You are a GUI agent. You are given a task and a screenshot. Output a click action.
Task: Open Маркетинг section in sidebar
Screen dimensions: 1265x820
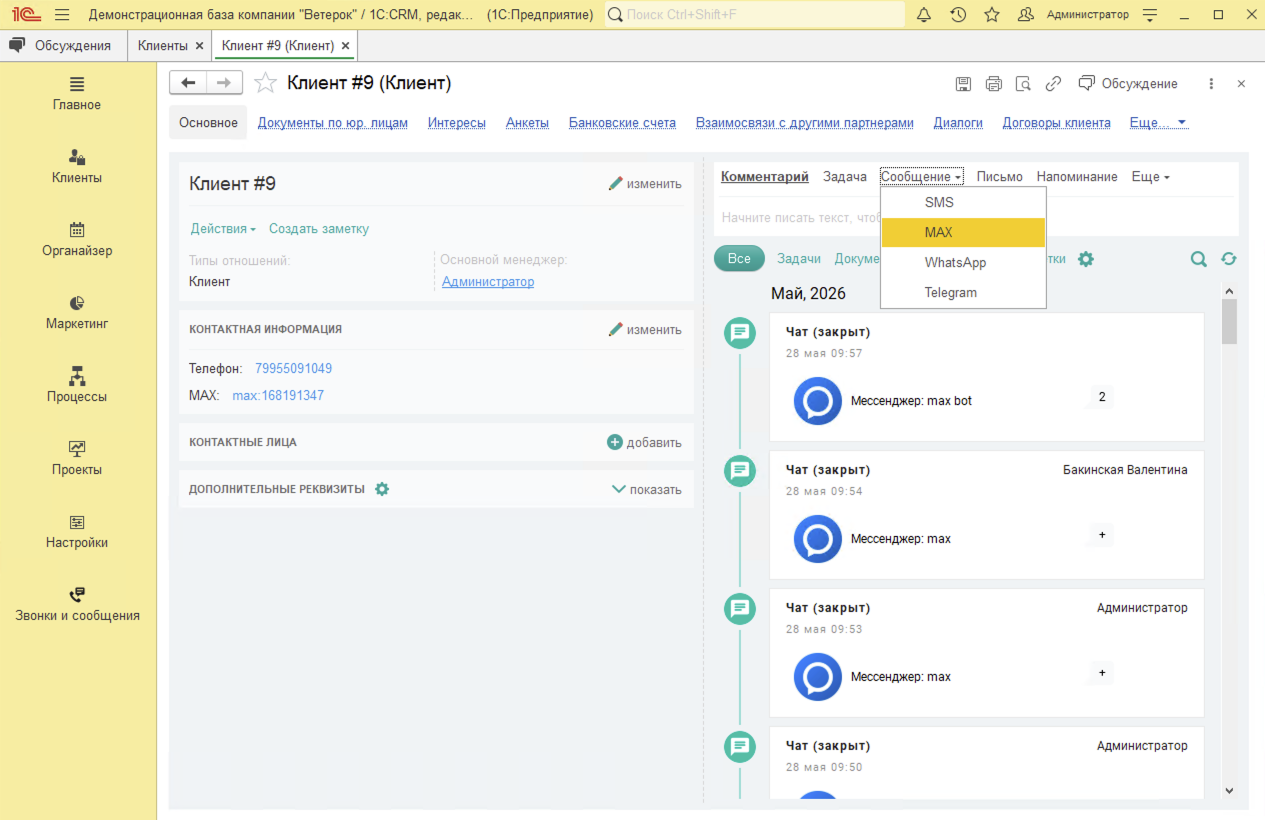click(x=77, y=312)
